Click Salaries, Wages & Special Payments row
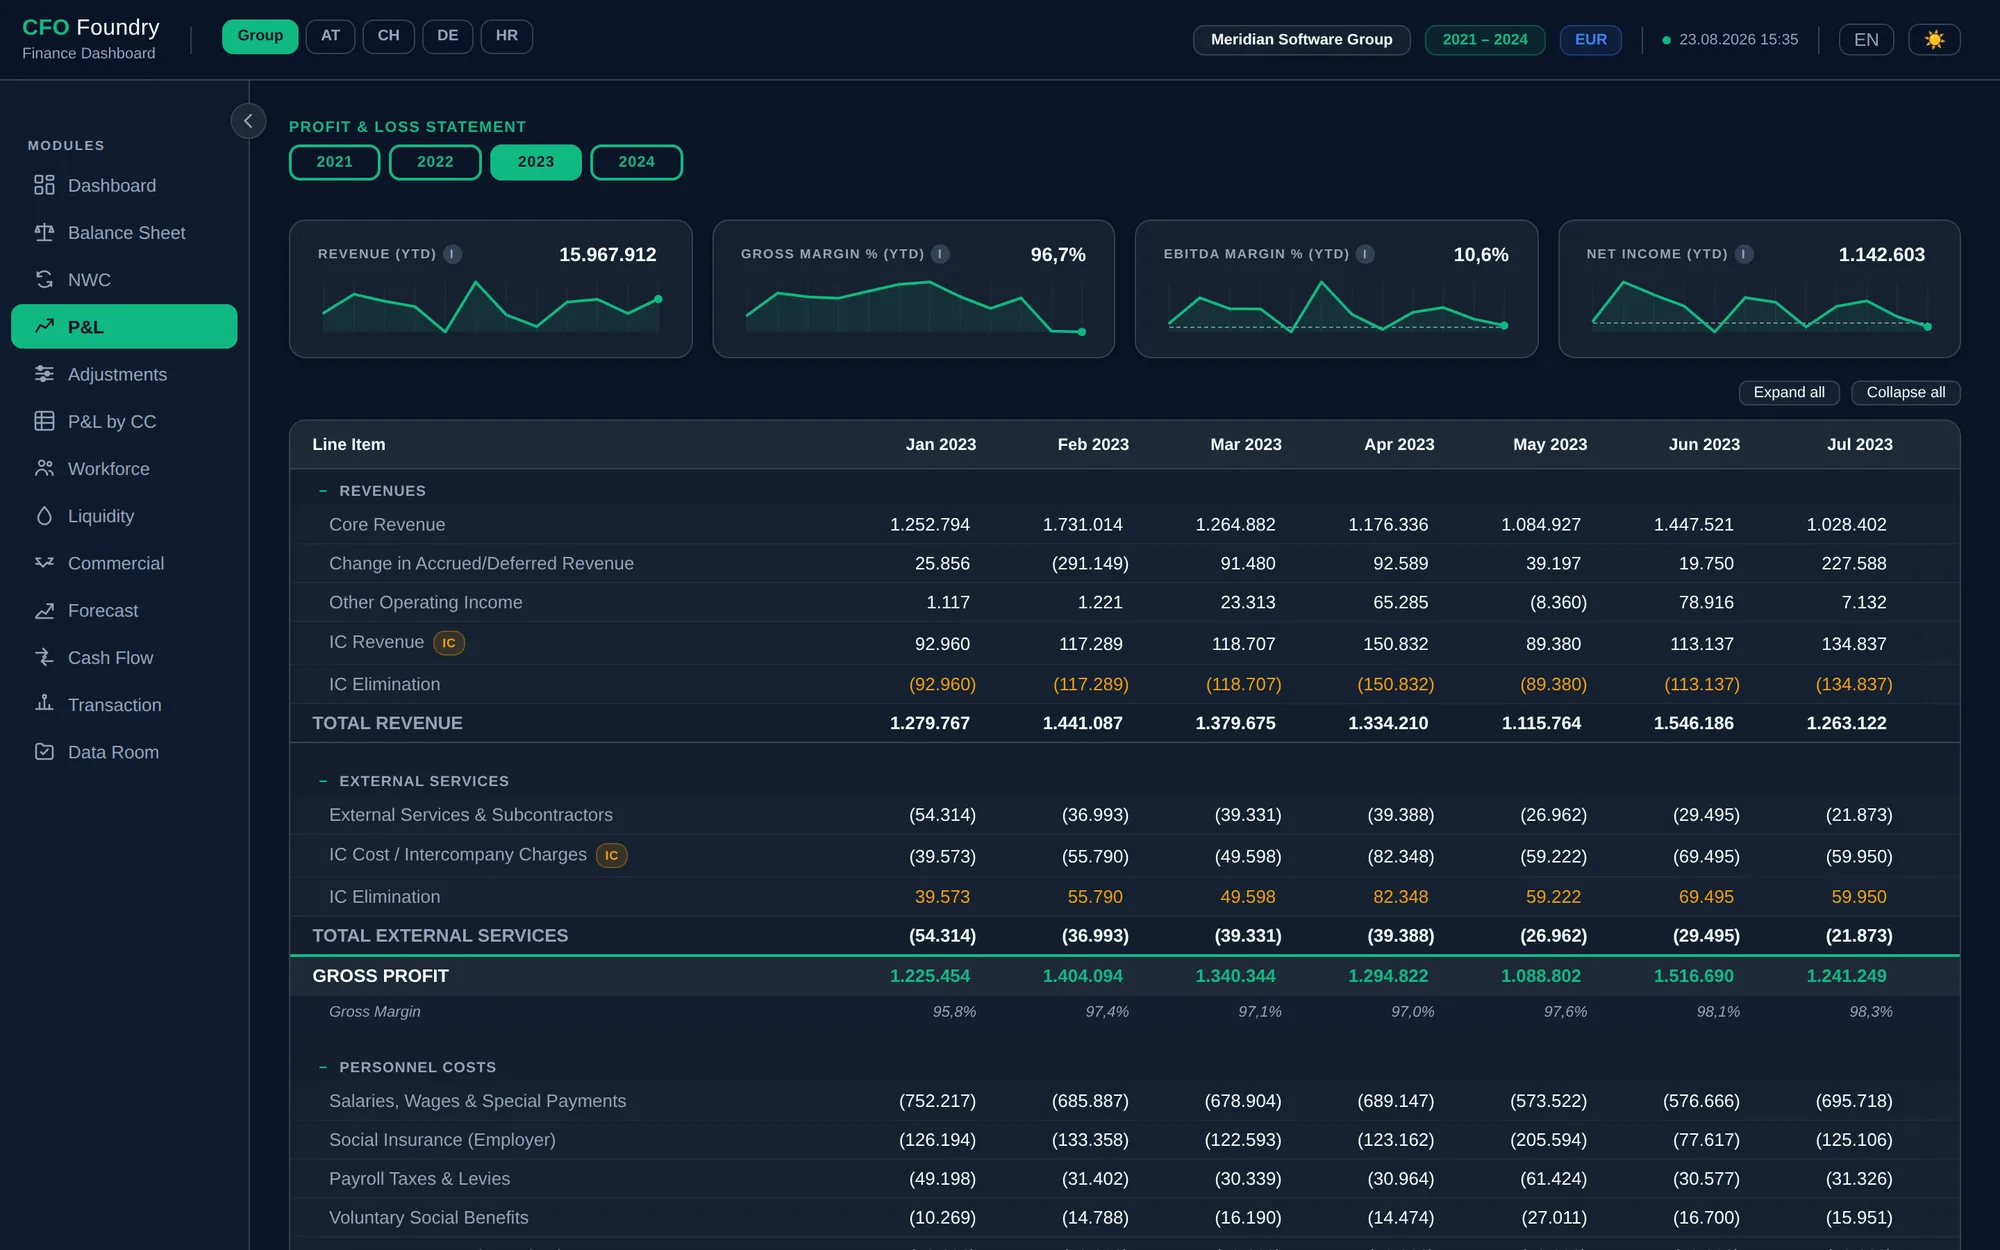This screenshot has height=1250, width=2000. point(1124,1101)
